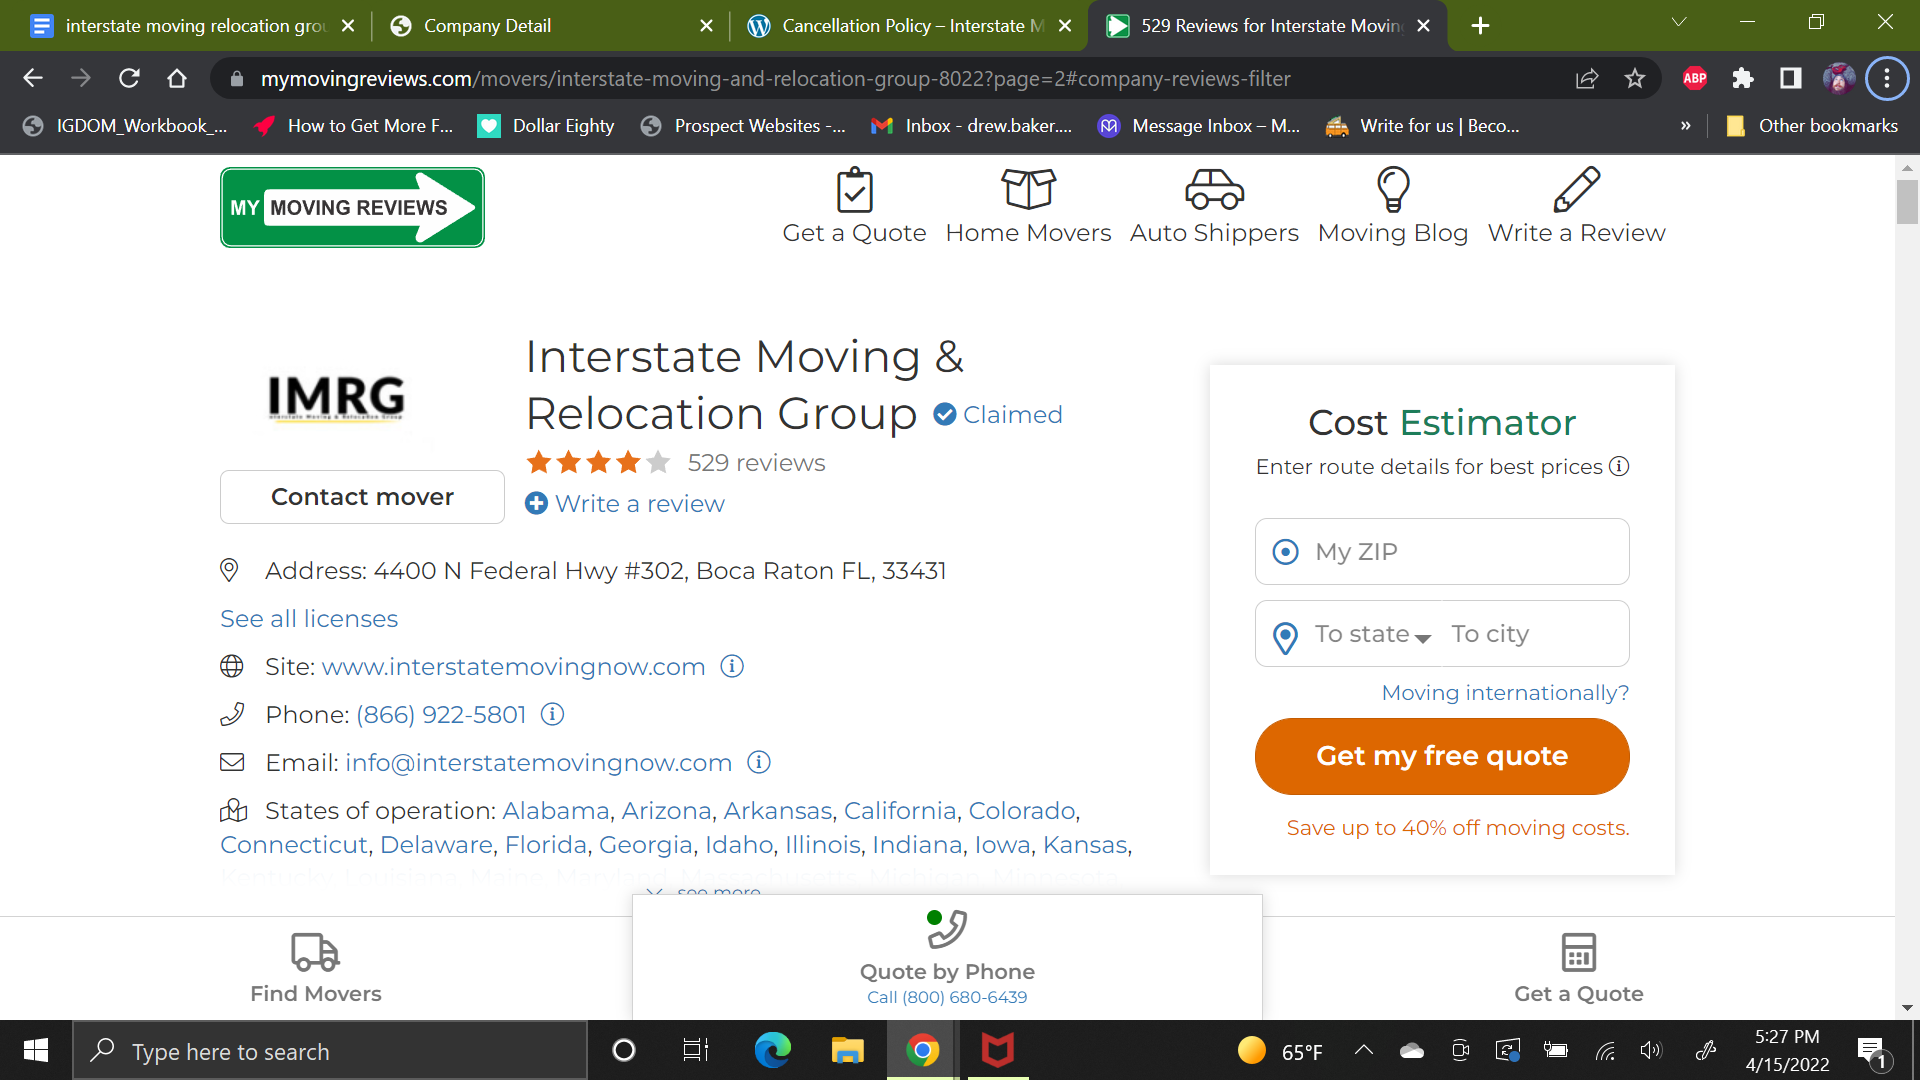Open Moving Blog lightbulb icon
Image resolution: width=1920 pixels, height=1080 pixels.
pos(1393,189)
